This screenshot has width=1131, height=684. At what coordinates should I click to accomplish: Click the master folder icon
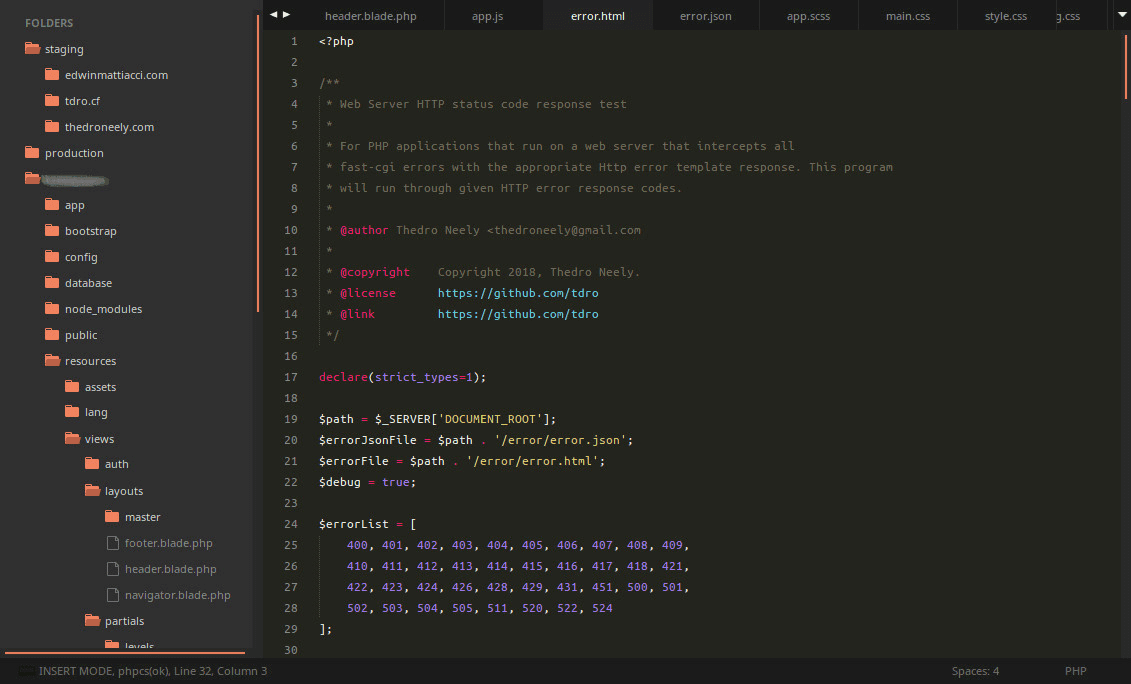tap(112, 516)
